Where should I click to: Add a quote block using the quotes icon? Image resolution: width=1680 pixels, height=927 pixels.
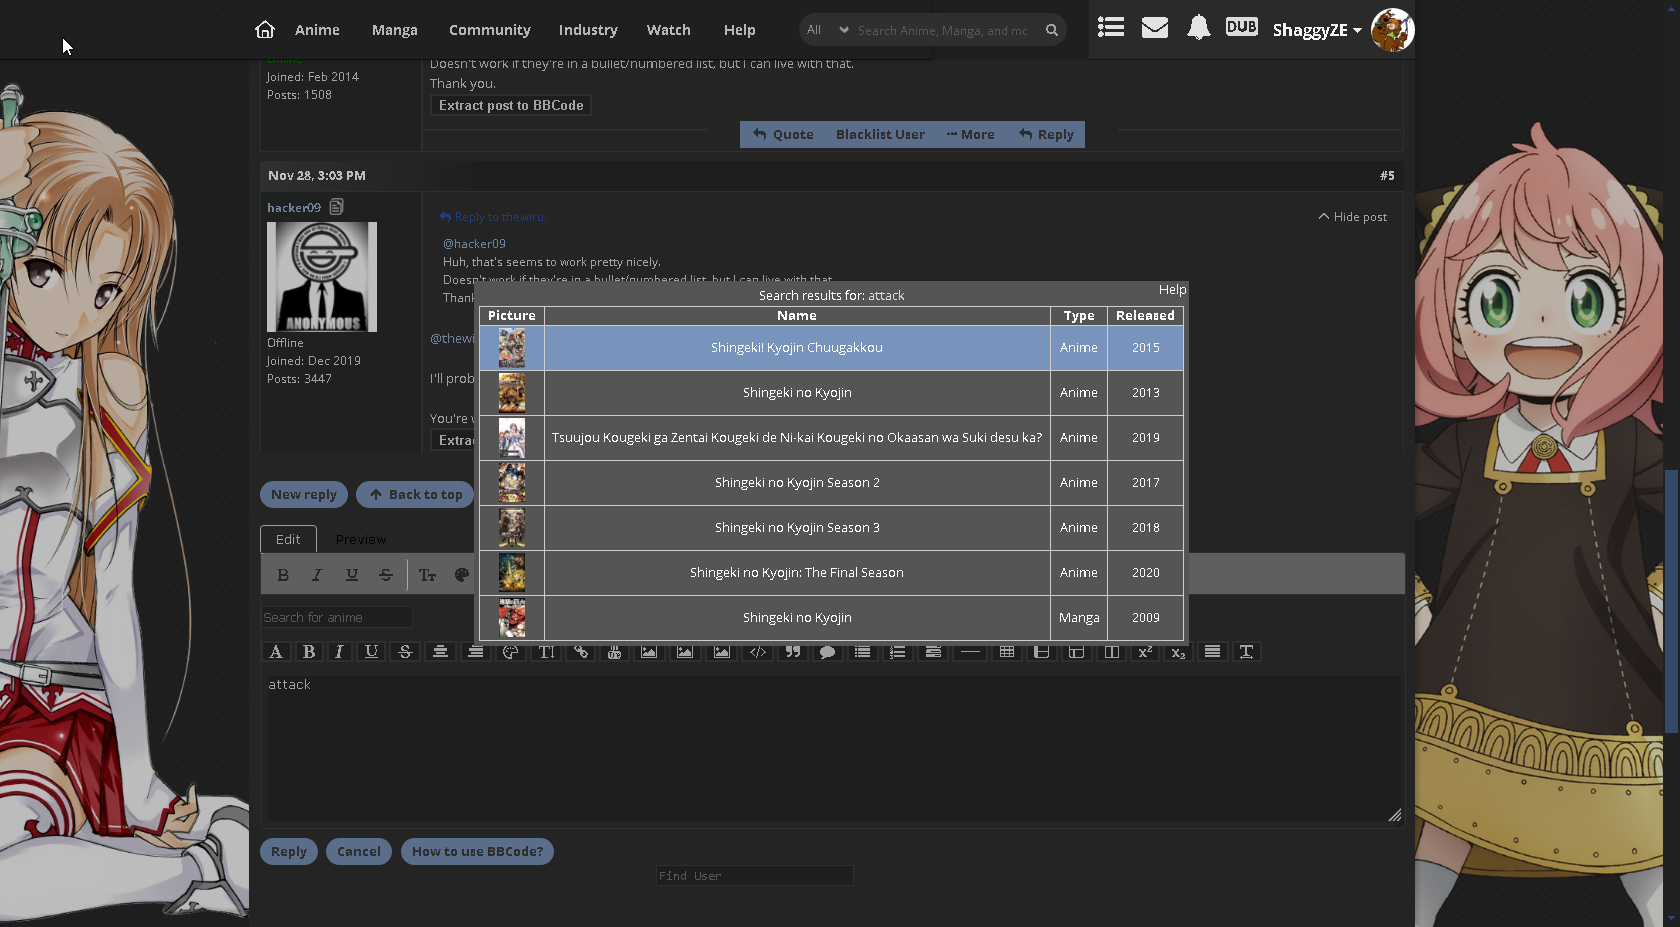[x=793, y=651]
